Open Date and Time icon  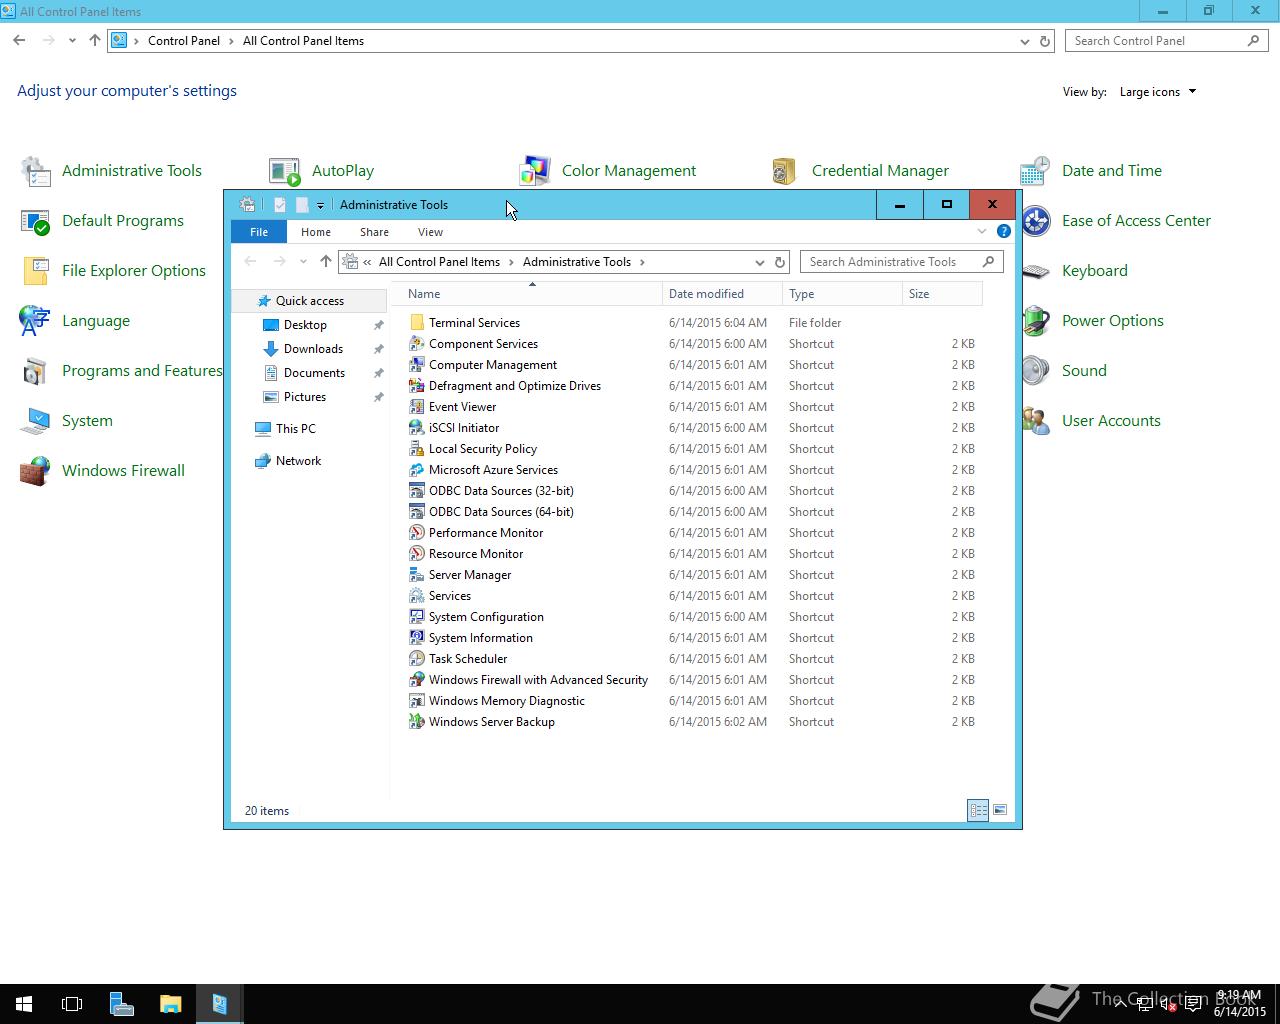point(1035,171)
